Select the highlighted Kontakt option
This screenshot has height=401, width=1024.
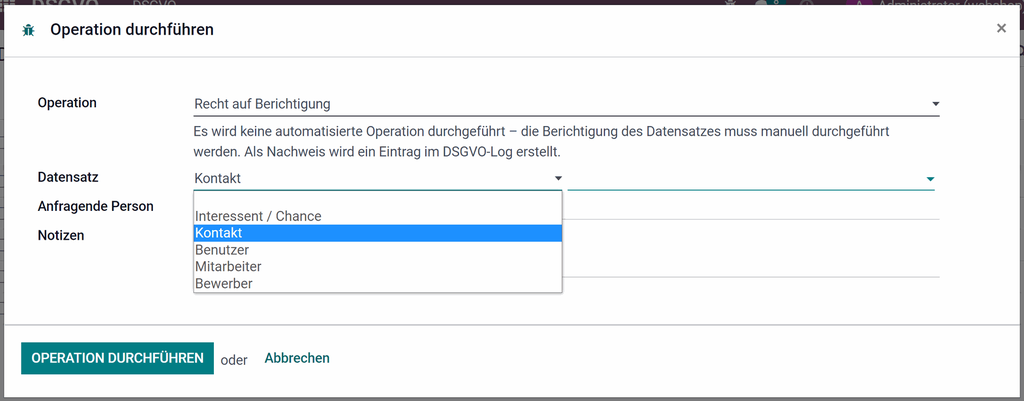tap(377, 233)
